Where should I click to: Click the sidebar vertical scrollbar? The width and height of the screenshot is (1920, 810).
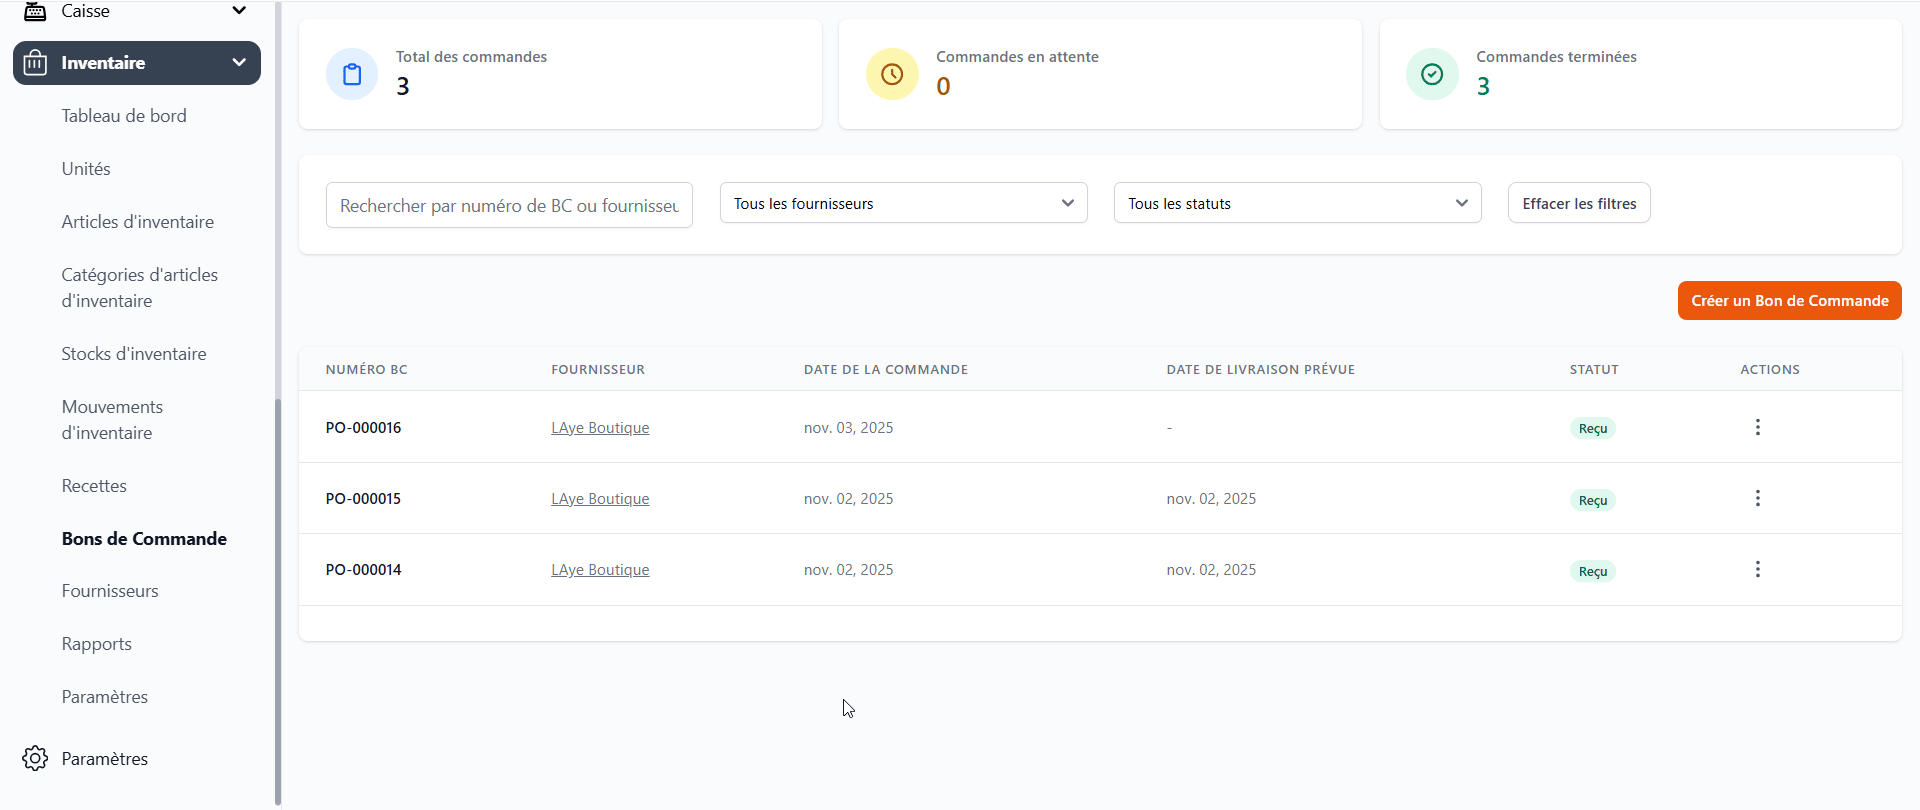tap(278, 600)
